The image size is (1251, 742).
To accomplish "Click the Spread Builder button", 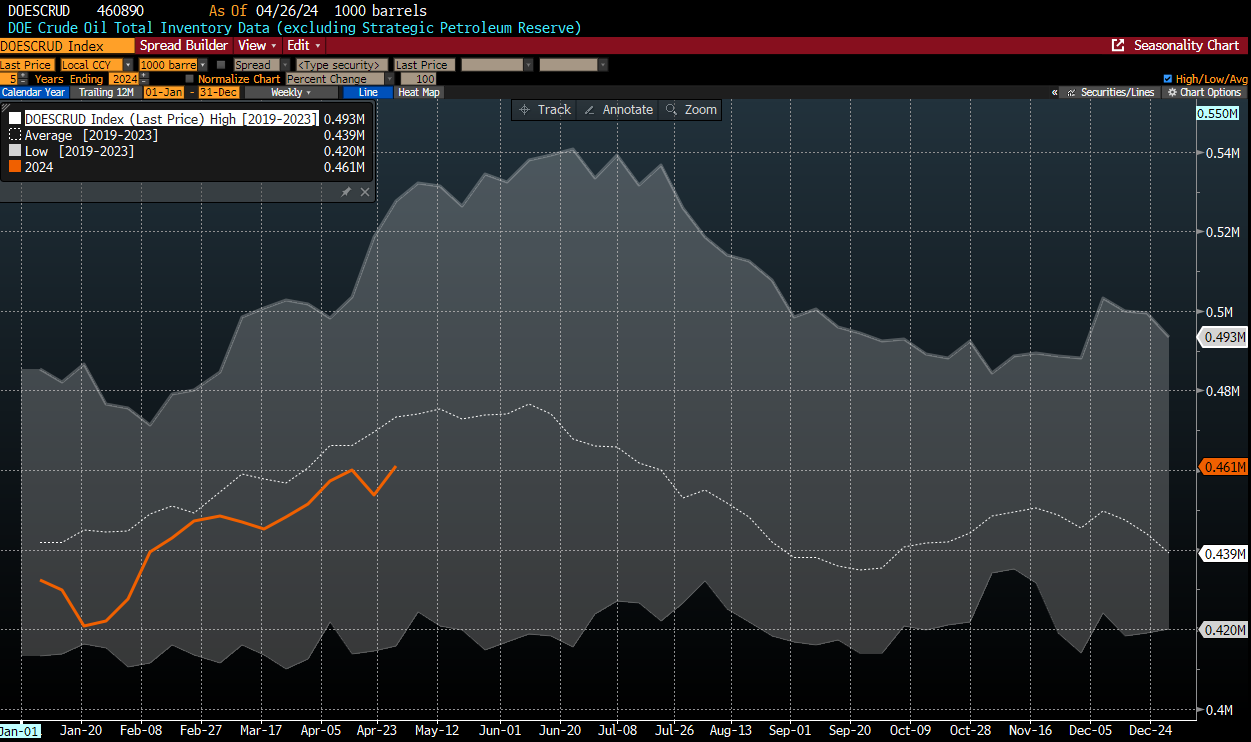I will pyautogui.click(x=184, y=46).
